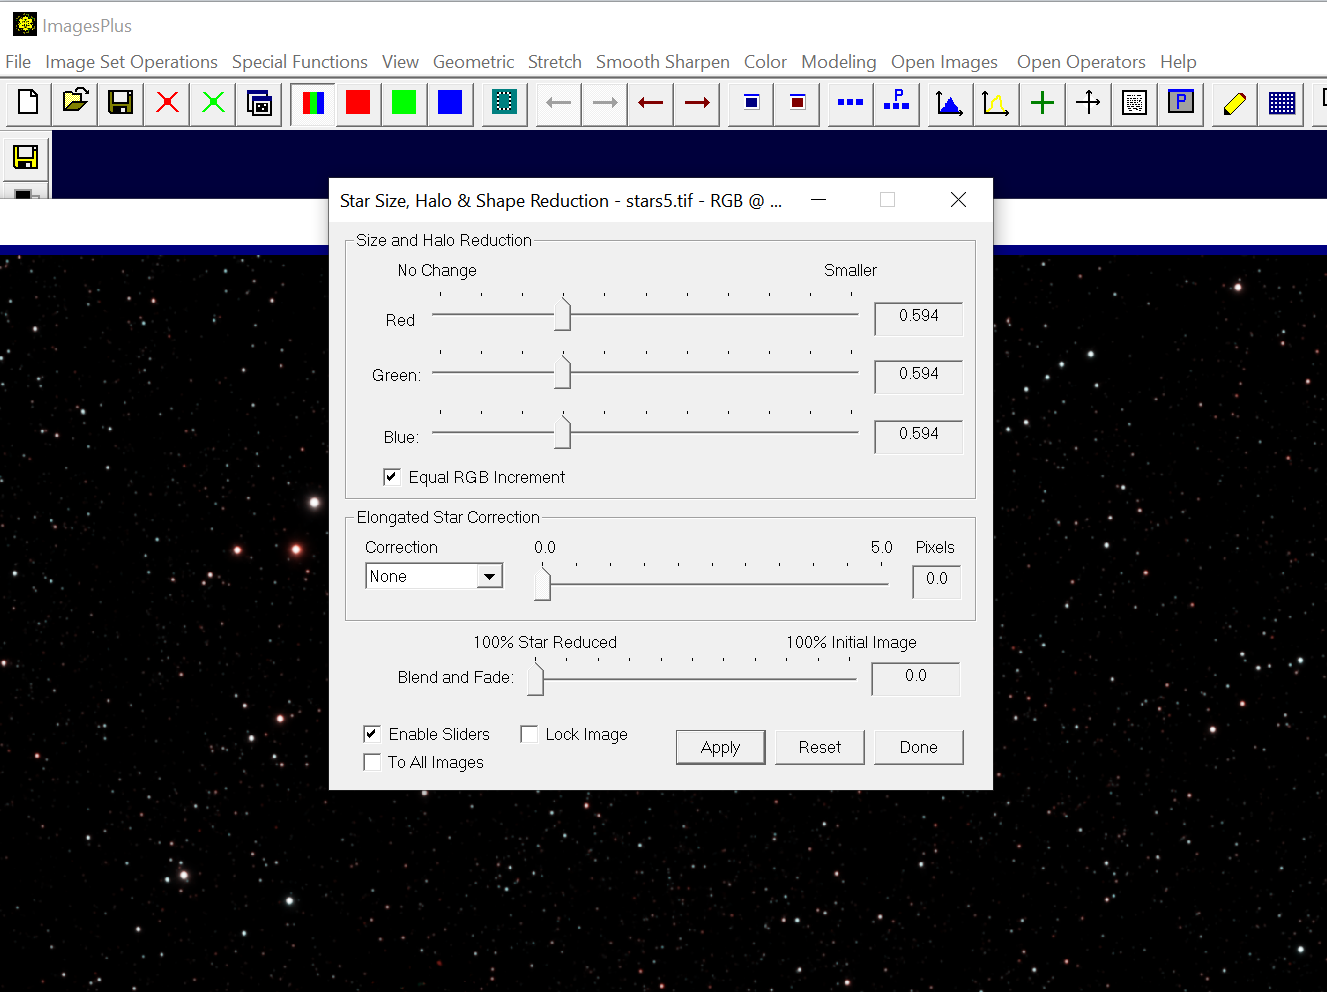Image resolution: width=1327 pixels, height=992 pixels.
Task: Click the floppy disk save icon in main toolbar
Action: [121, 102]
